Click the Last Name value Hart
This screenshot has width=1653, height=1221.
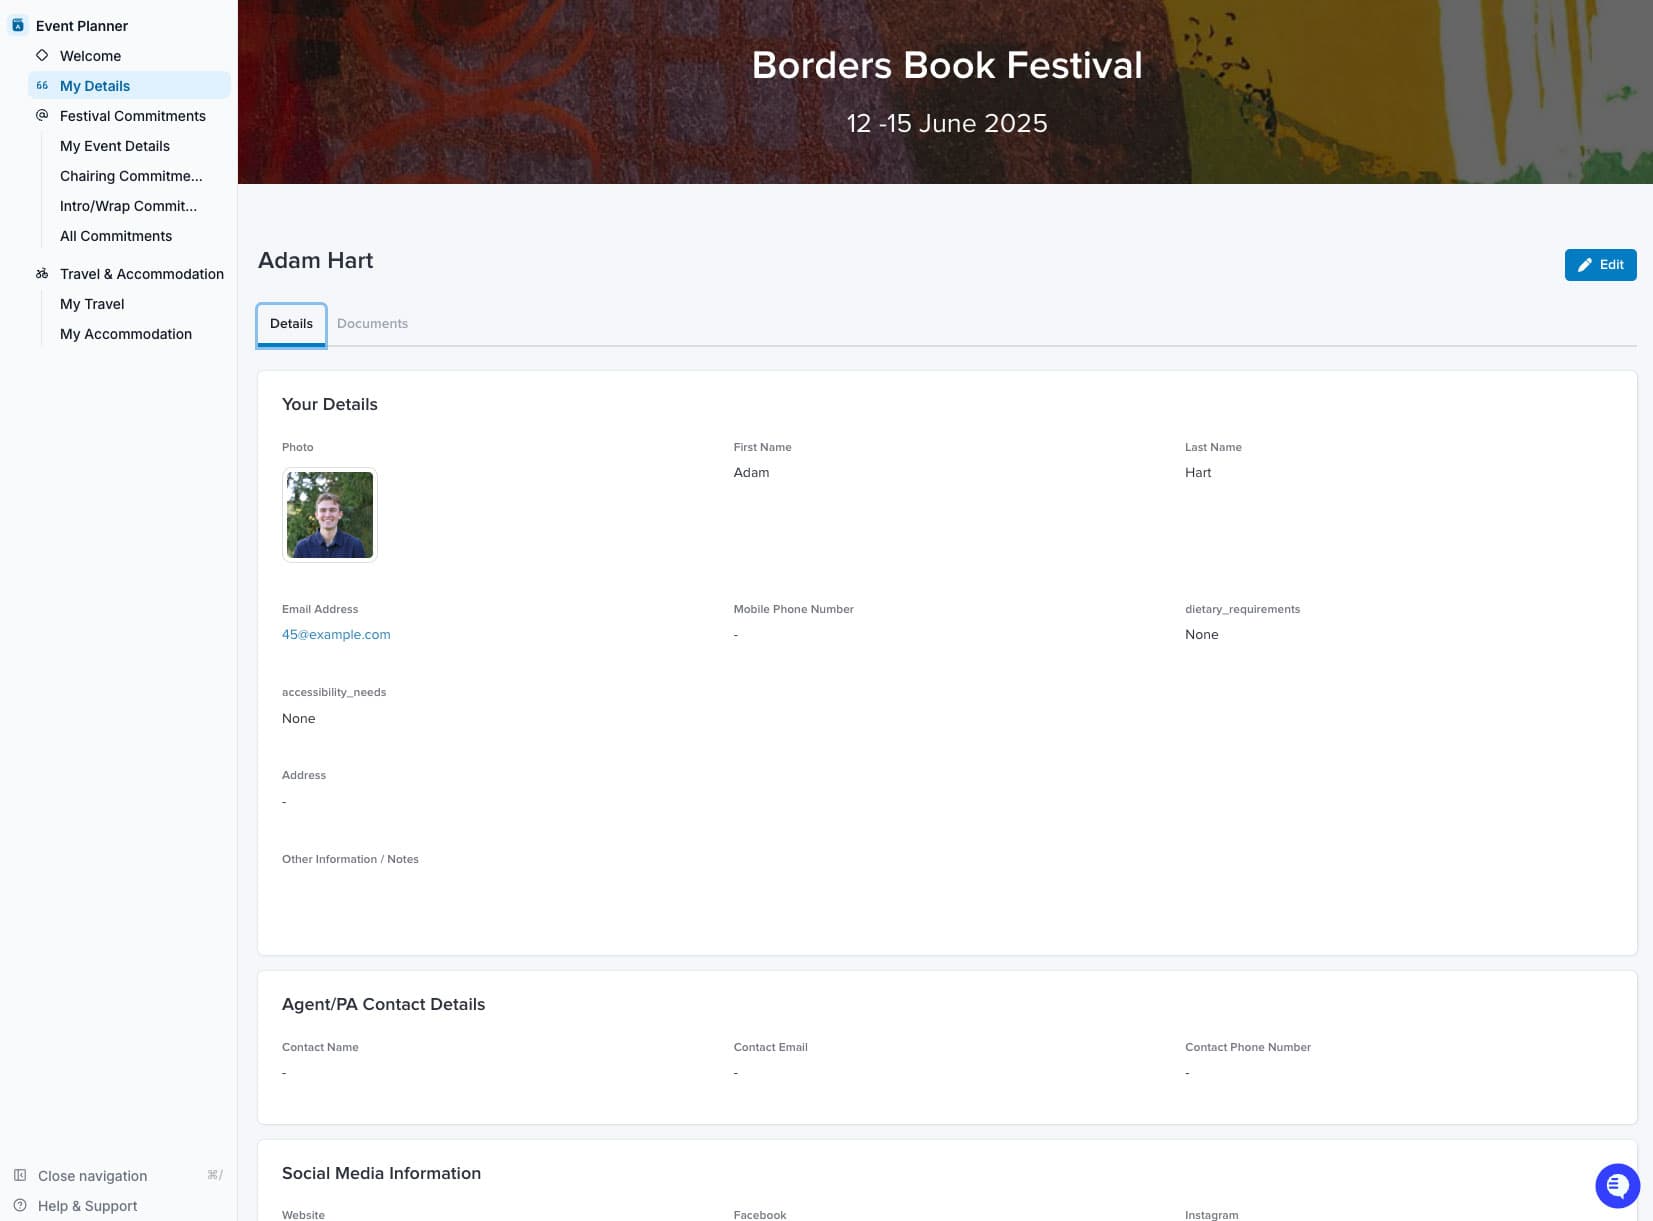[1198, 472]
